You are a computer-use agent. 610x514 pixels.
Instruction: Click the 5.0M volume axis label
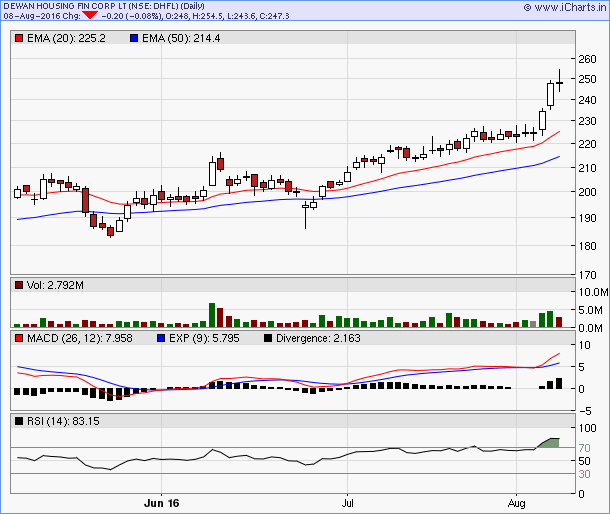pyautogui.click(x=590, y=310)
